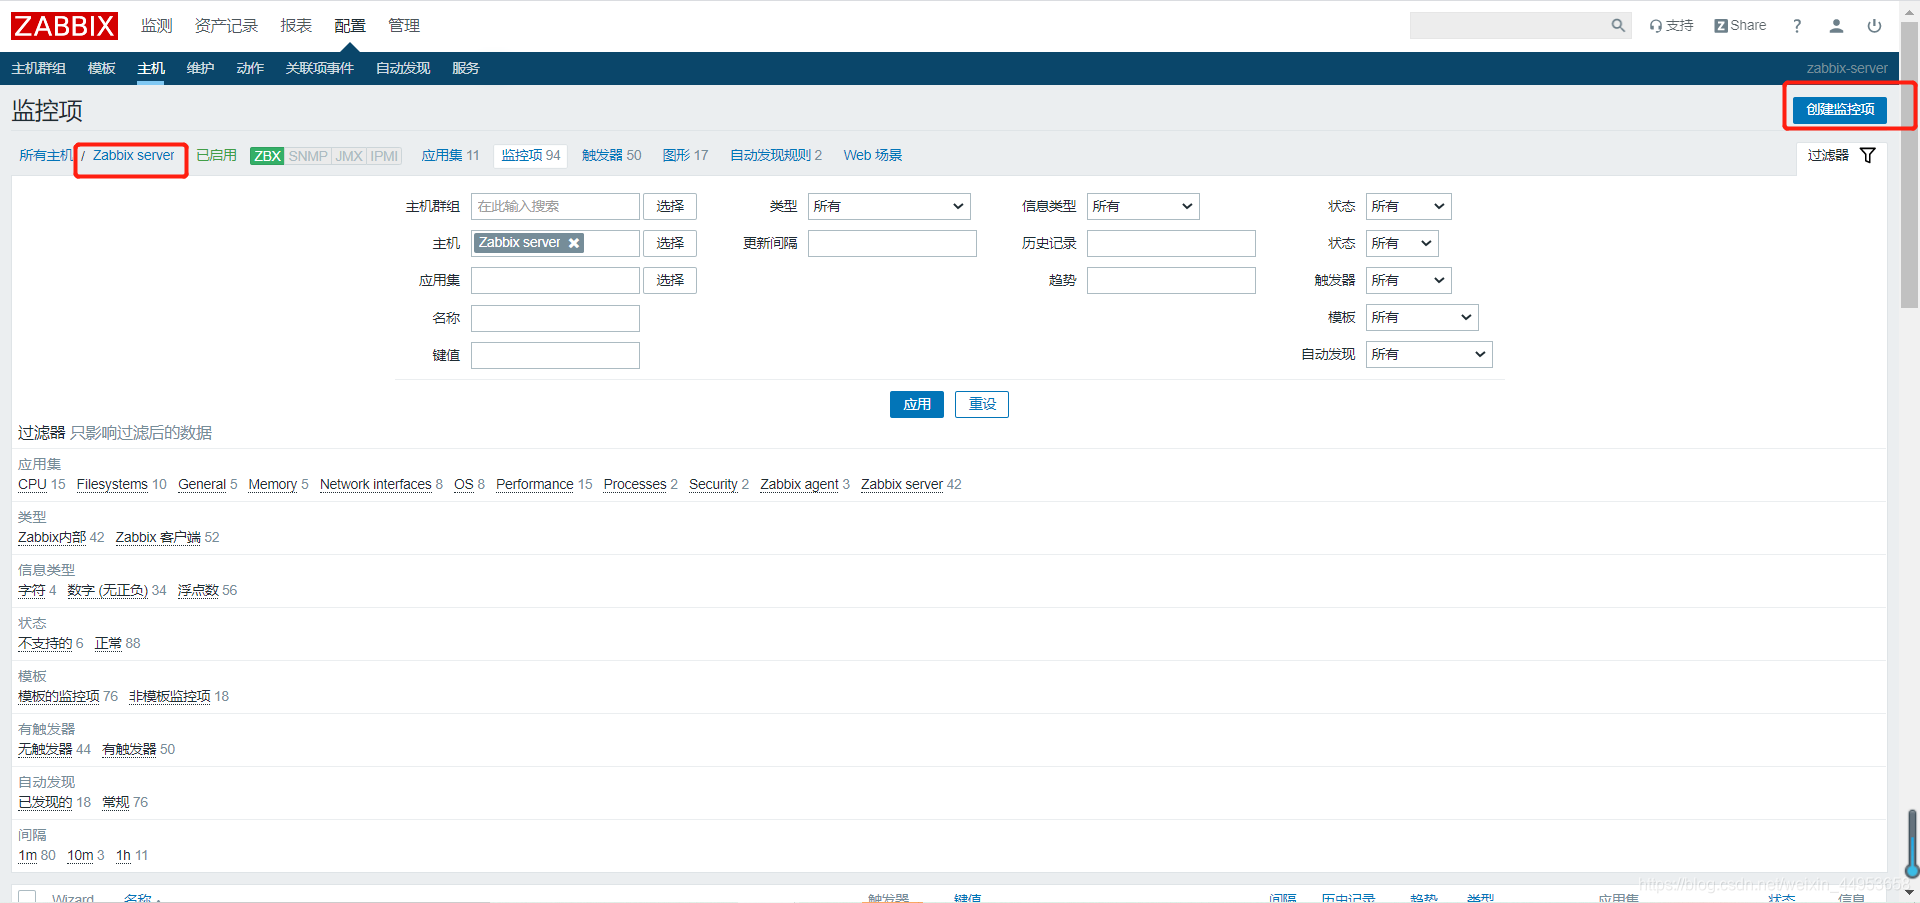
Task: Open the 管理 top menu
Action: point(404,26)
